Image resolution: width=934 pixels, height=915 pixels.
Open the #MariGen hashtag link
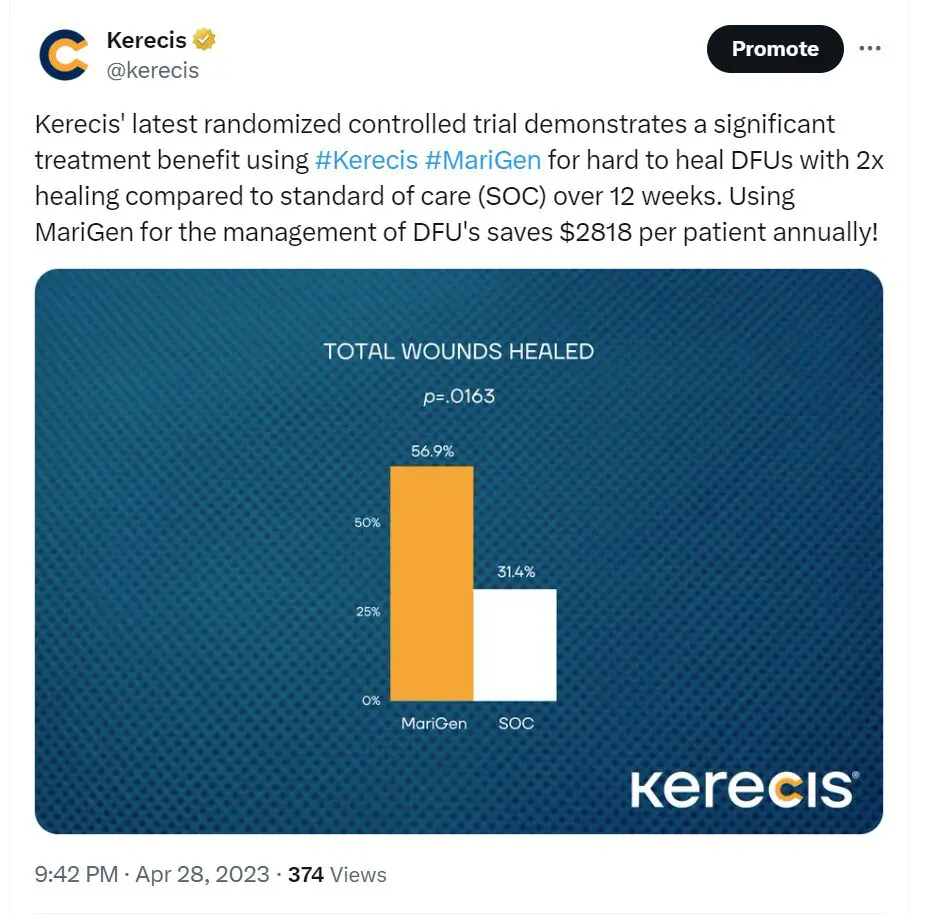pos(483,160)
